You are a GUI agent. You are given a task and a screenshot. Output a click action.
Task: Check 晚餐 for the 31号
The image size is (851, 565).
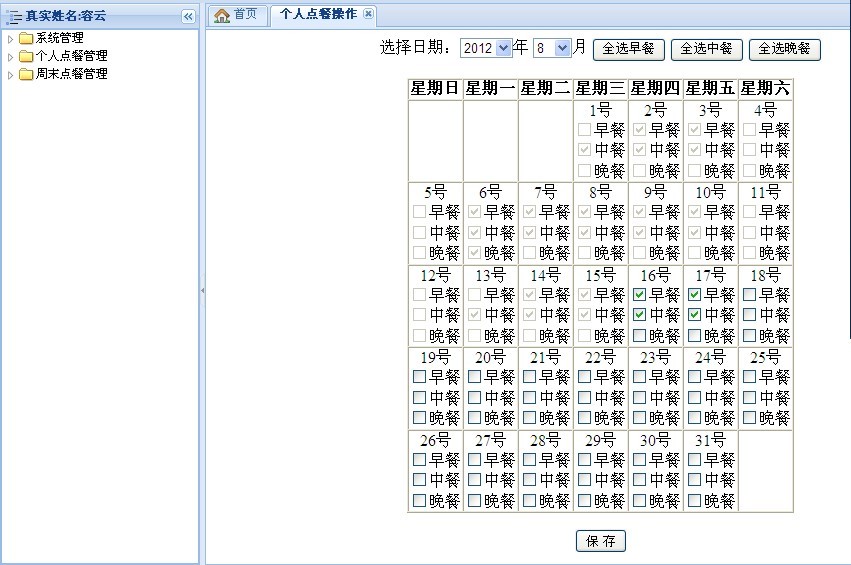[694, 500]
